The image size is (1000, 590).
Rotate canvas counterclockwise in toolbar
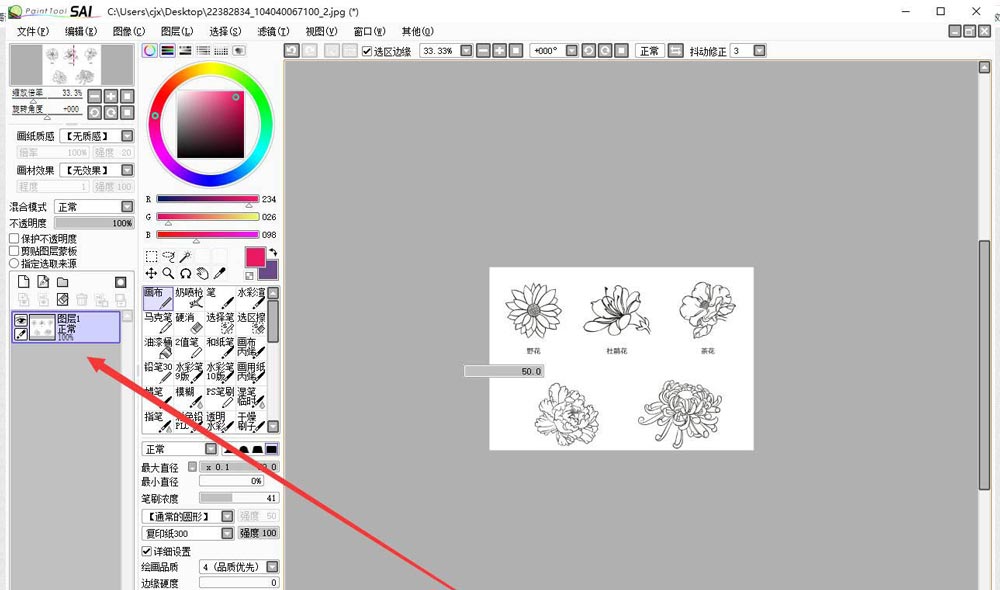[589, 50]
